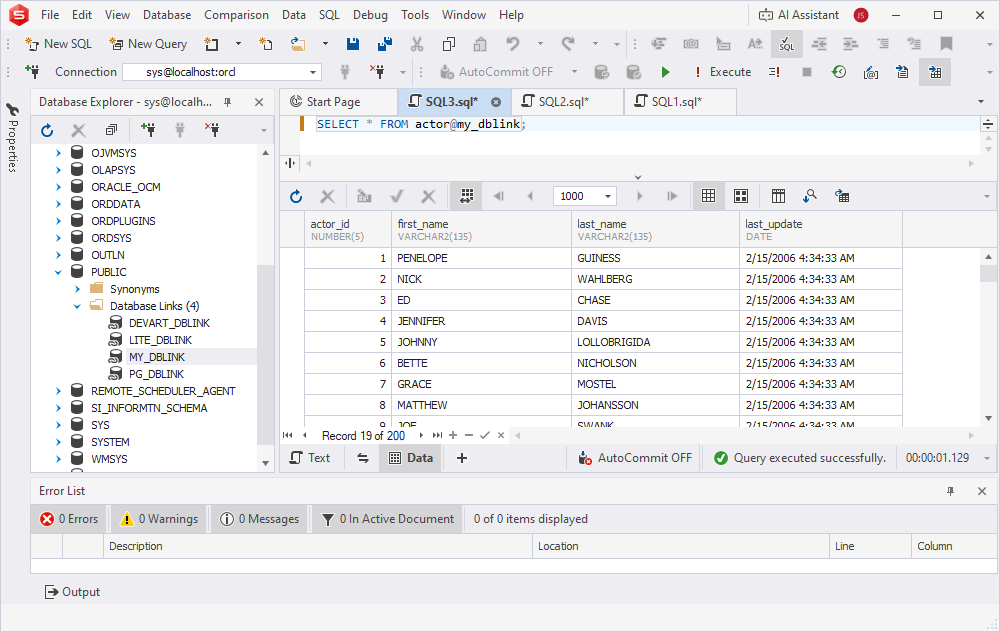Click the bookmark icon on the SQL toolbar
The height and width of the screenshot is (632, 1000).
point(946,44)
